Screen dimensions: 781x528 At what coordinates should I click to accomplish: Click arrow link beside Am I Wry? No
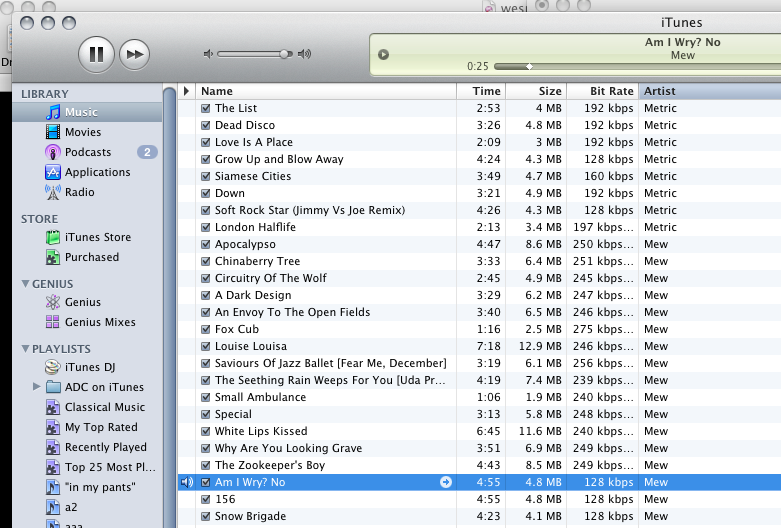pyautogui.click(x=446, y=482)
